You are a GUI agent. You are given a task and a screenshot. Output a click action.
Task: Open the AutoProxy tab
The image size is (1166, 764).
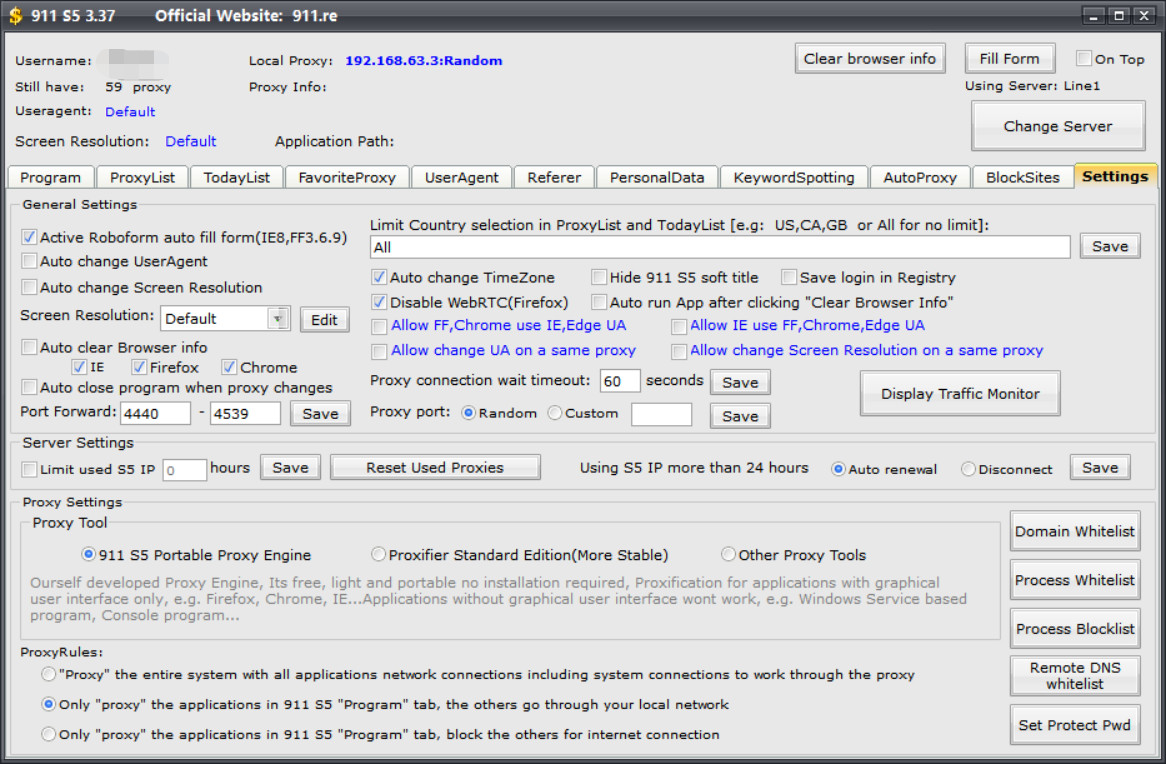[920, 177]
